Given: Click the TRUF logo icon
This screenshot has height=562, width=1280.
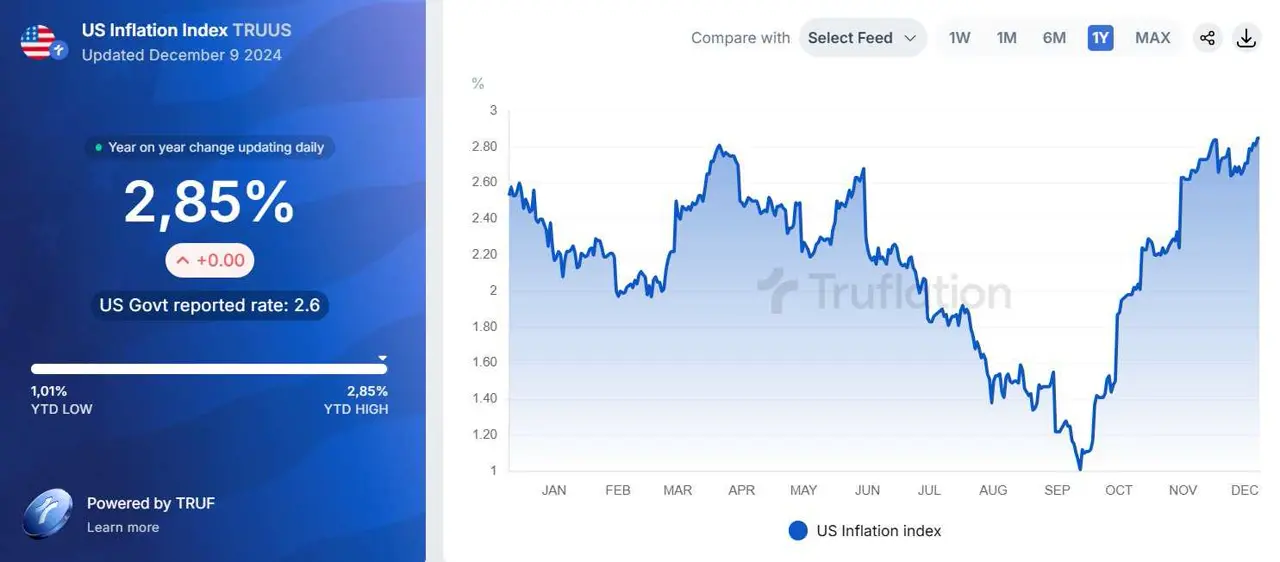Looking at the screenshot, I should (47, 514).
